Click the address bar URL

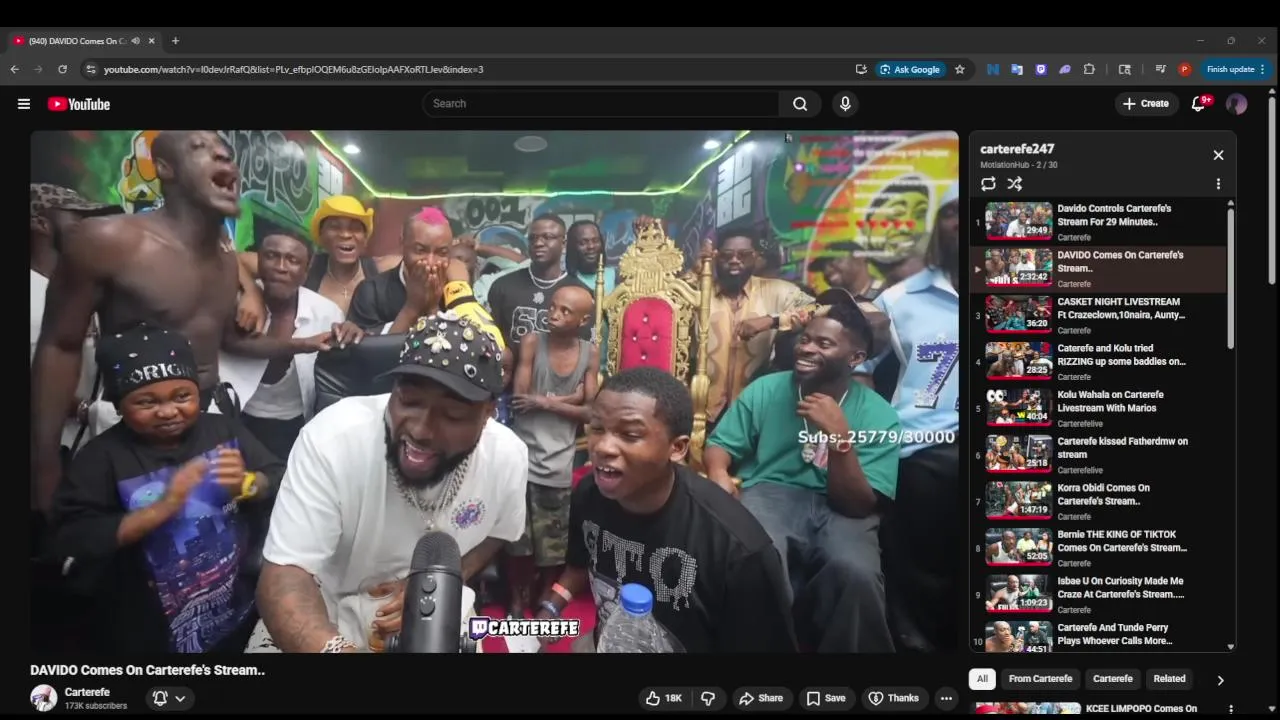click(294, 69)
